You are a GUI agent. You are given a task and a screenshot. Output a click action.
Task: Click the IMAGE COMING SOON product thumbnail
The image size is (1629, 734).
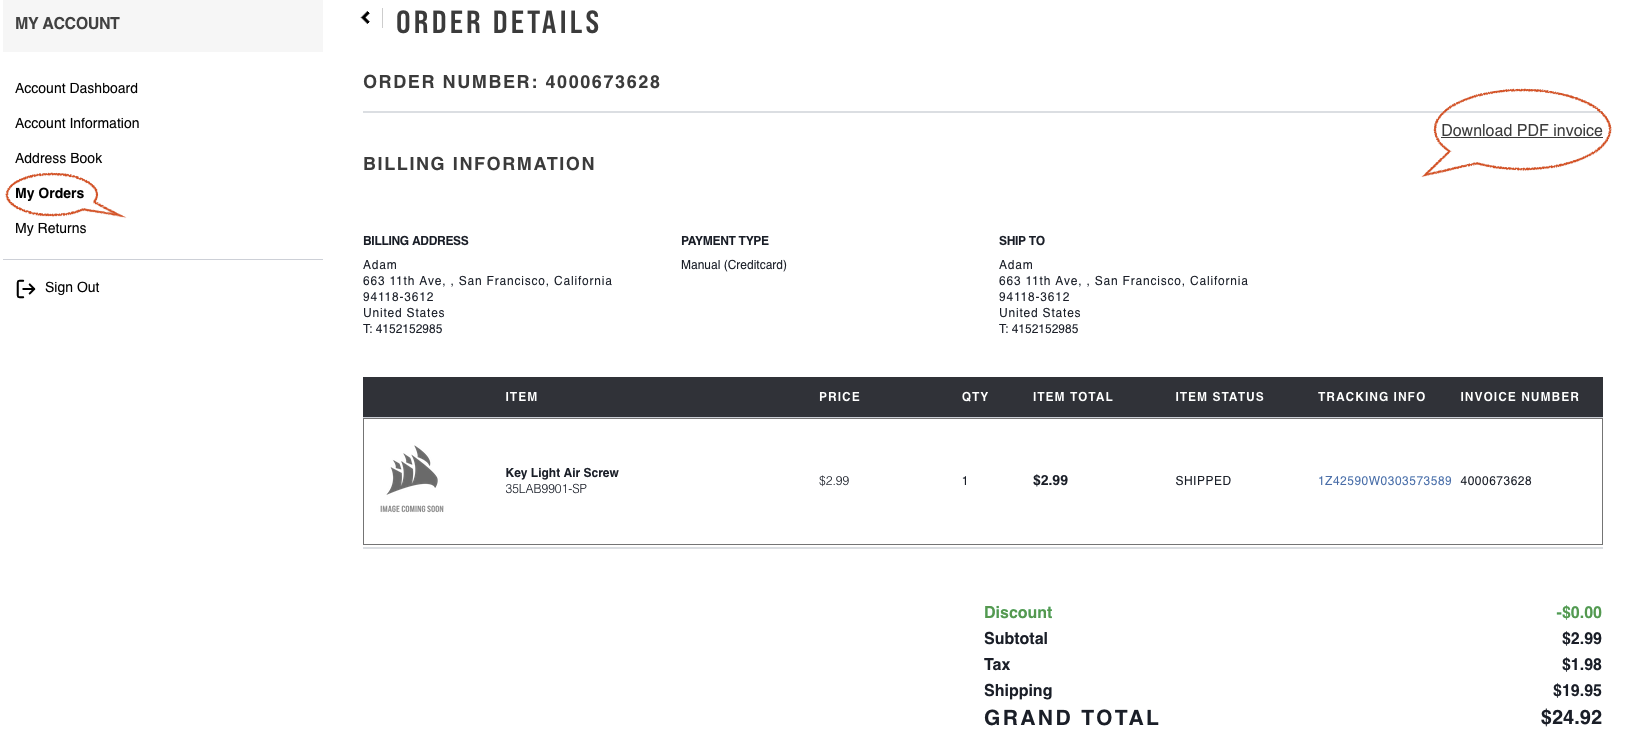pyautogui.click(x=411, y=480)
